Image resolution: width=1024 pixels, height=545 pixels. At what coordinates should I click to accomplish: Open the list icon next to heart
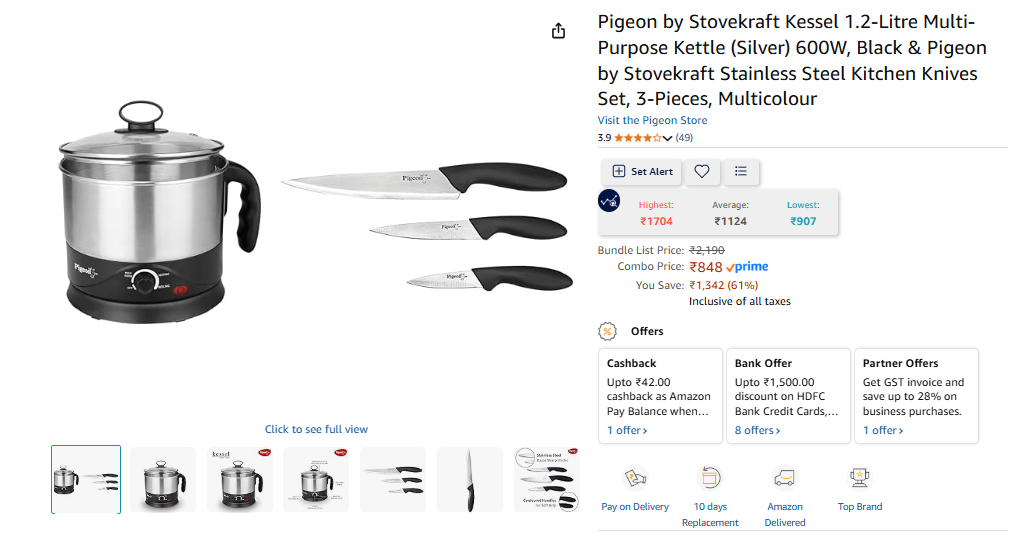[741, 172]
